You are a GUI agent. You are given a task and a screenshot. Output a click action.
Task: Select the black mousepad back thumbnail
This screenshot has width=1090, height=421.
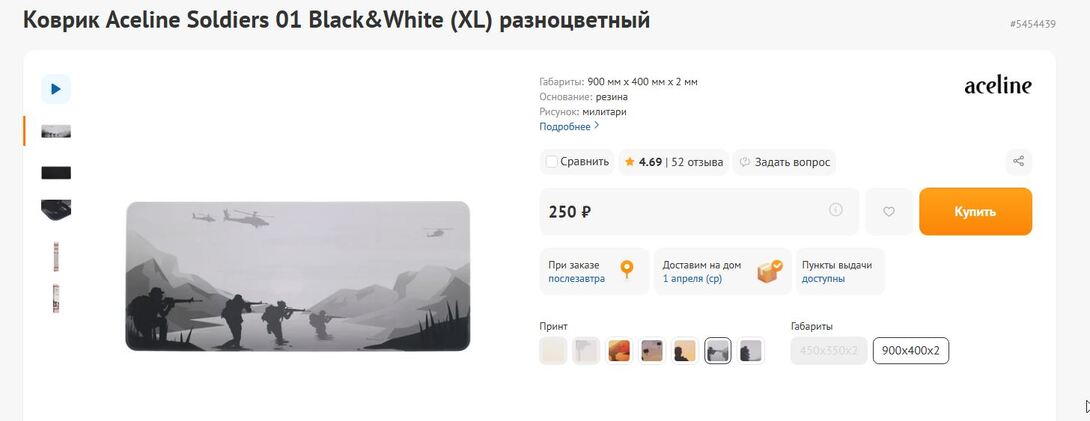point(56,172)
